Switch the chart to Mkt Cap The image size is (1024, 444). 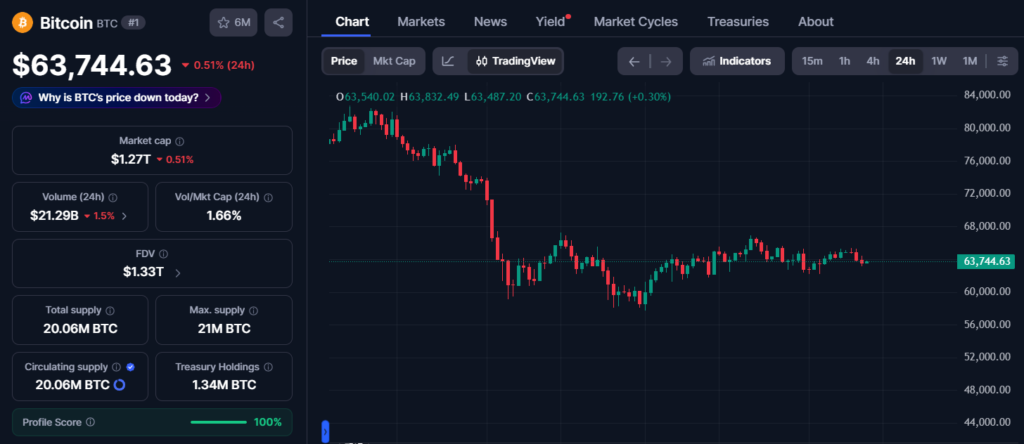click(x=394, y=61)
